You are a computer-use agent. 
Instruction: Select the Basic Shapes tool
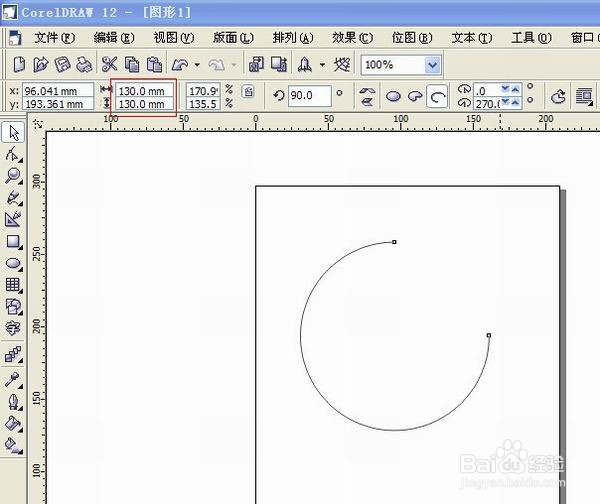tap(13, 307)
